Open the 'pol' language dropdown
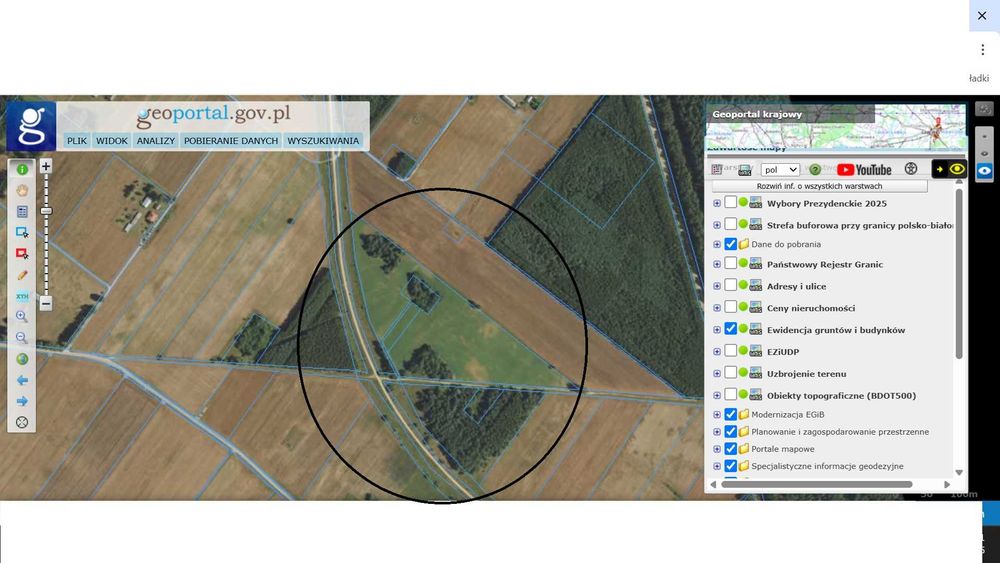 point(780,170)
